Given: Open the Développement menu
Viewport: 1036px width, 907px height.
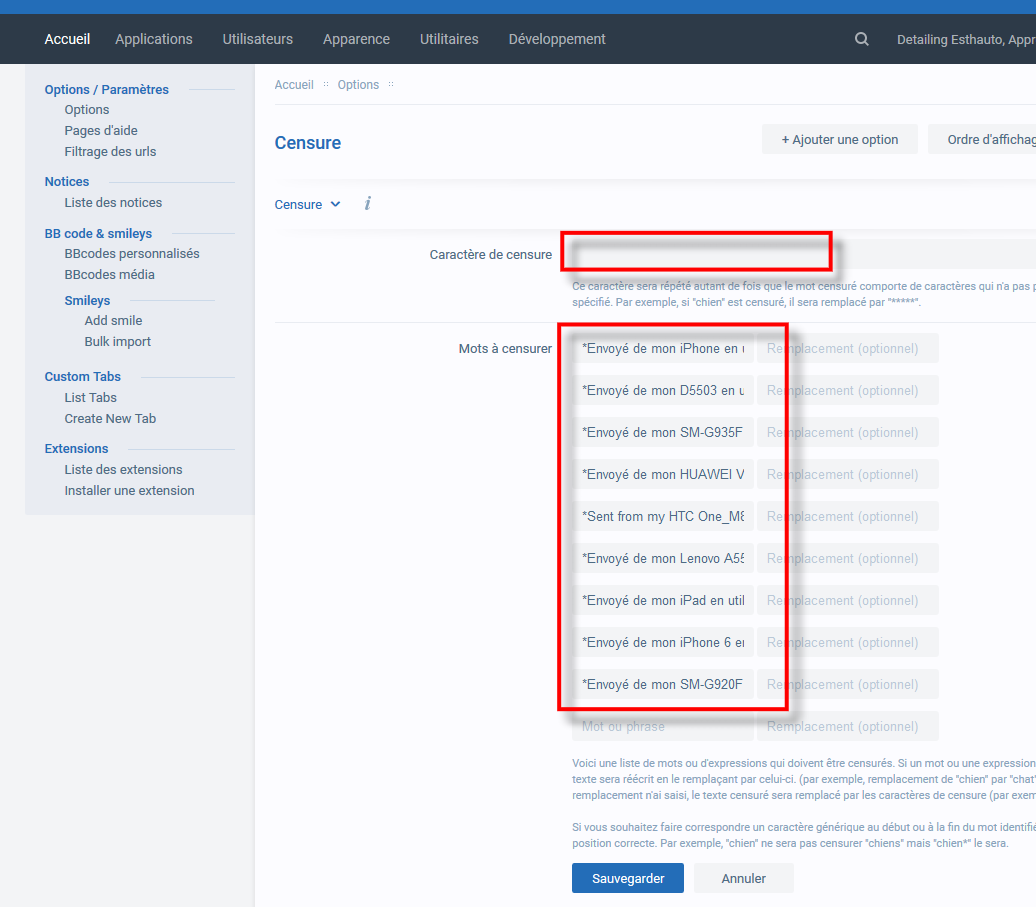Looking at the screenshot, I should tap(557, 39).
